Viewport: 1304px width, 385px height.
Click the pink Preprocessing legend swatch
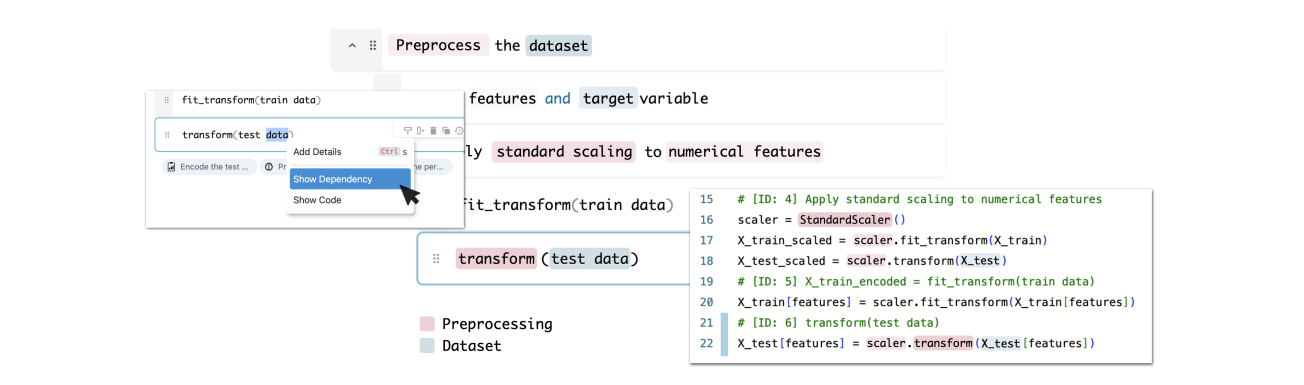[427, 324]
